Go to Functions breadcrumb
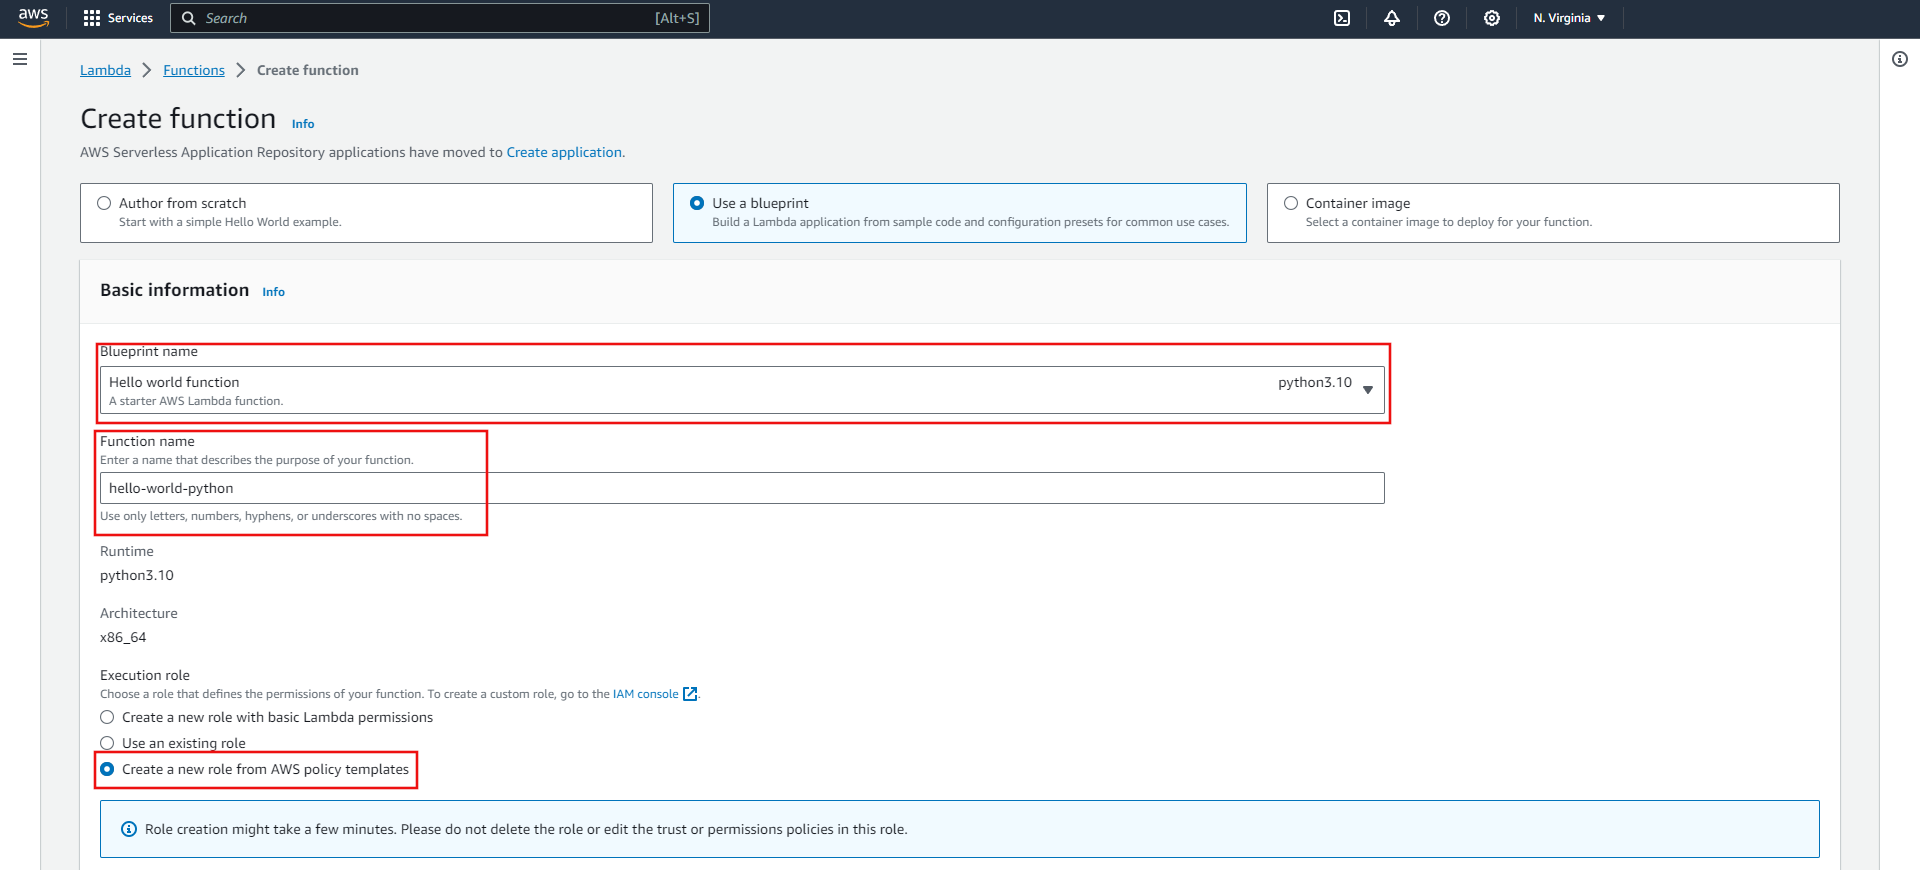Viewport: 1920px width, 870px height. [x=194, y=70]
